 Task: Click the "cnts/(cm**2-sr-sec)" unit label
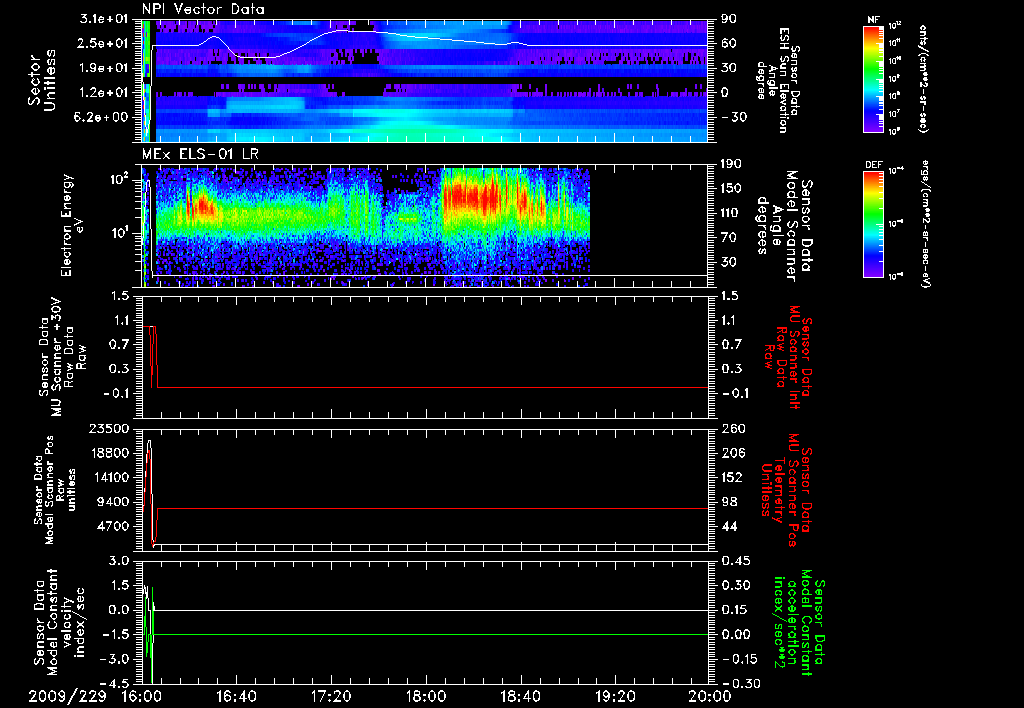pos(923,78)
